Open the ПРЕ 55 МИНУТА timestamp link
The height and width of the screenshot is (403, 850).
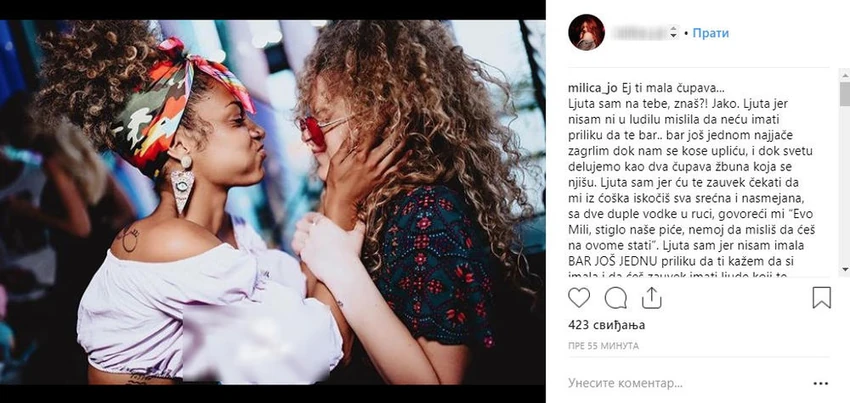coord(603,346)
